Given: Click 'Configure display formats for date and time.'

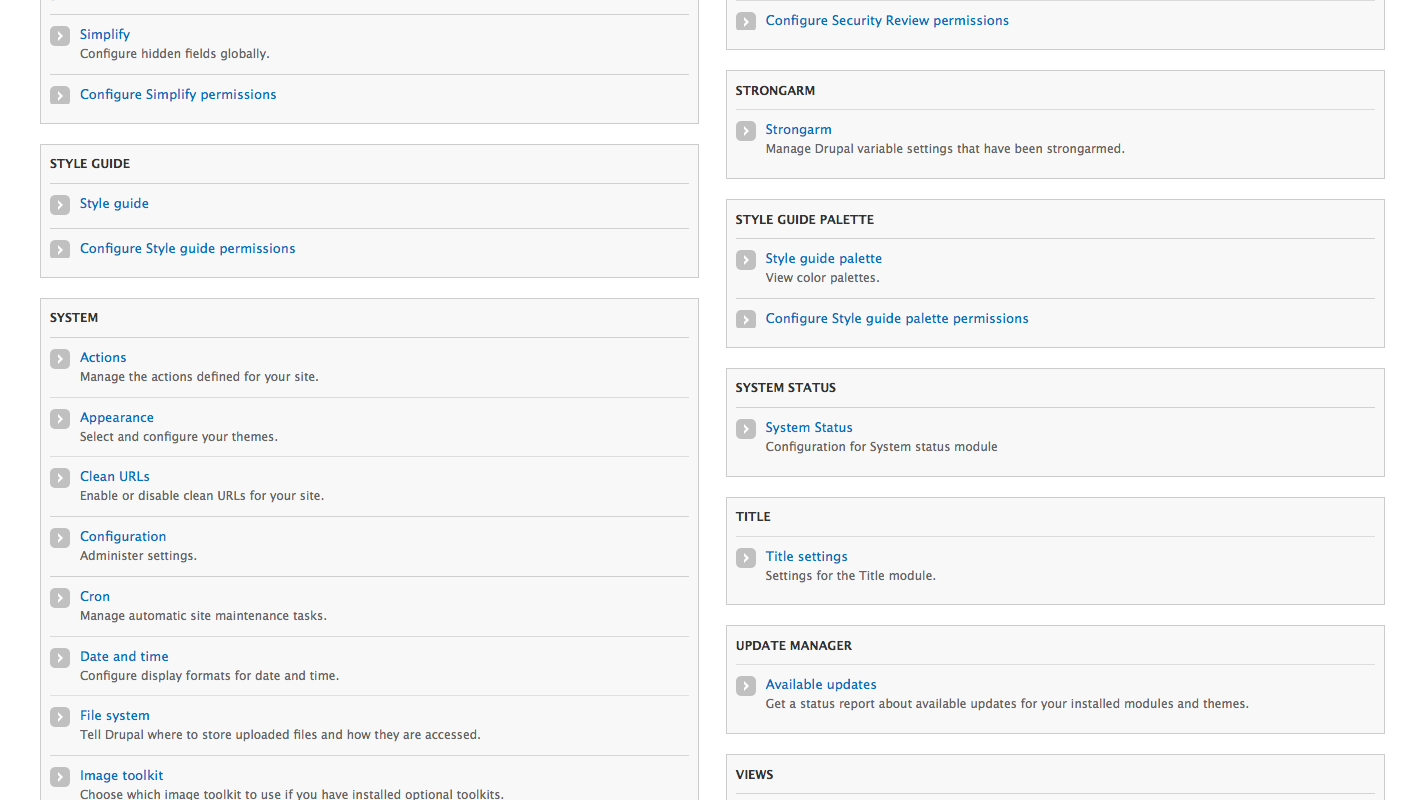Looking at the screenshot, I should (209, 676).
